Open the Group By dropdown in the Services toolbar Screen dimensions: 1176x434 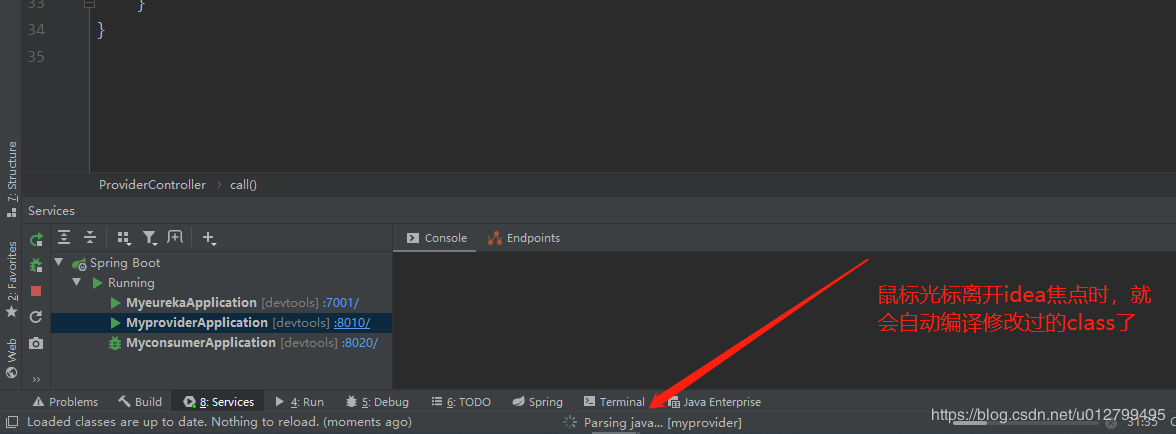coord(124,238)
